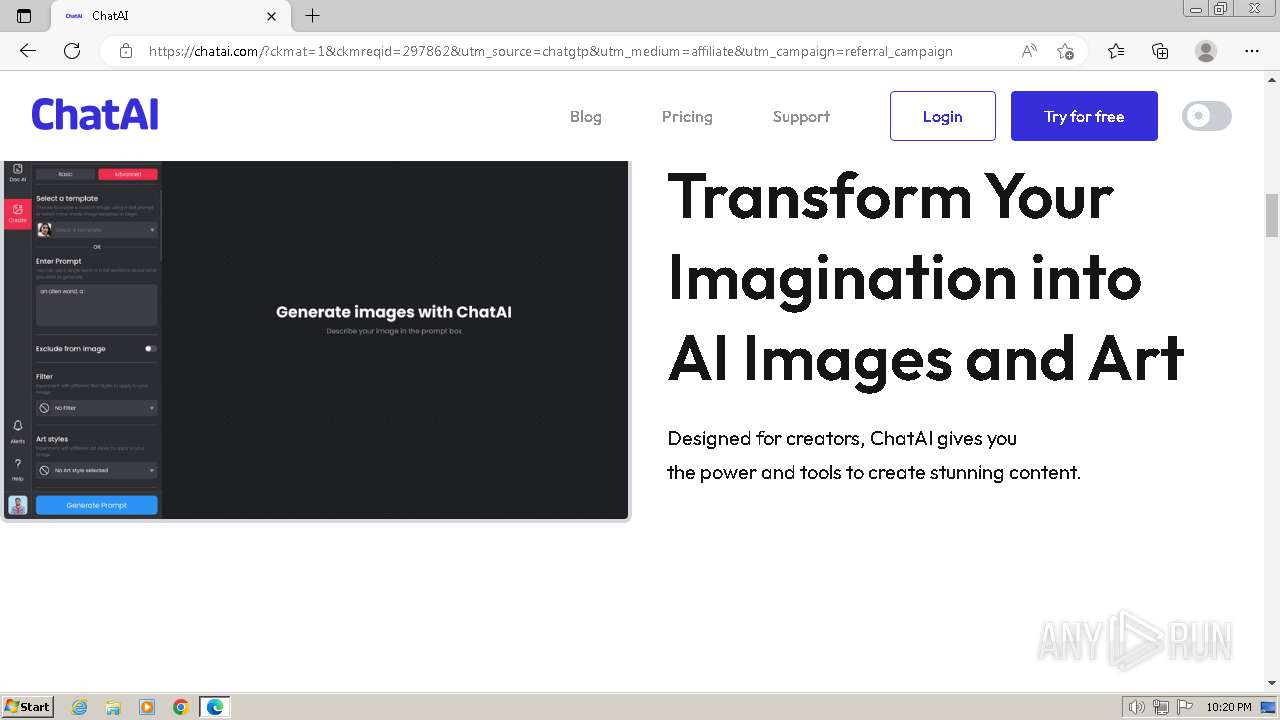This screenshot has width=1280, height=720.
Task: Click user avatar in demo sidebar
Action: 18,505
